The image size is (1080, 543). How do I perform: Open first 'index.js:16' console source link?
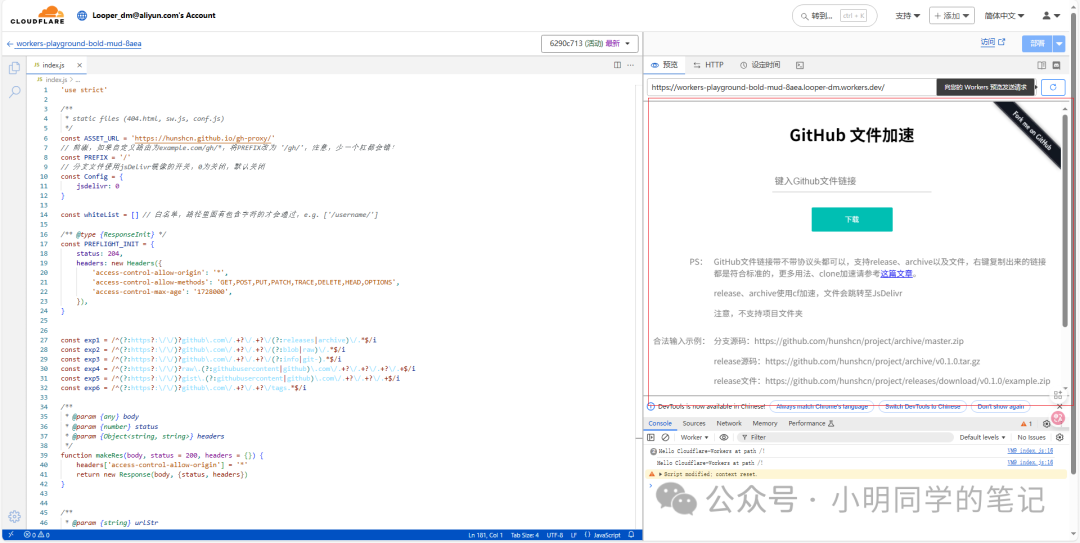1030,451
